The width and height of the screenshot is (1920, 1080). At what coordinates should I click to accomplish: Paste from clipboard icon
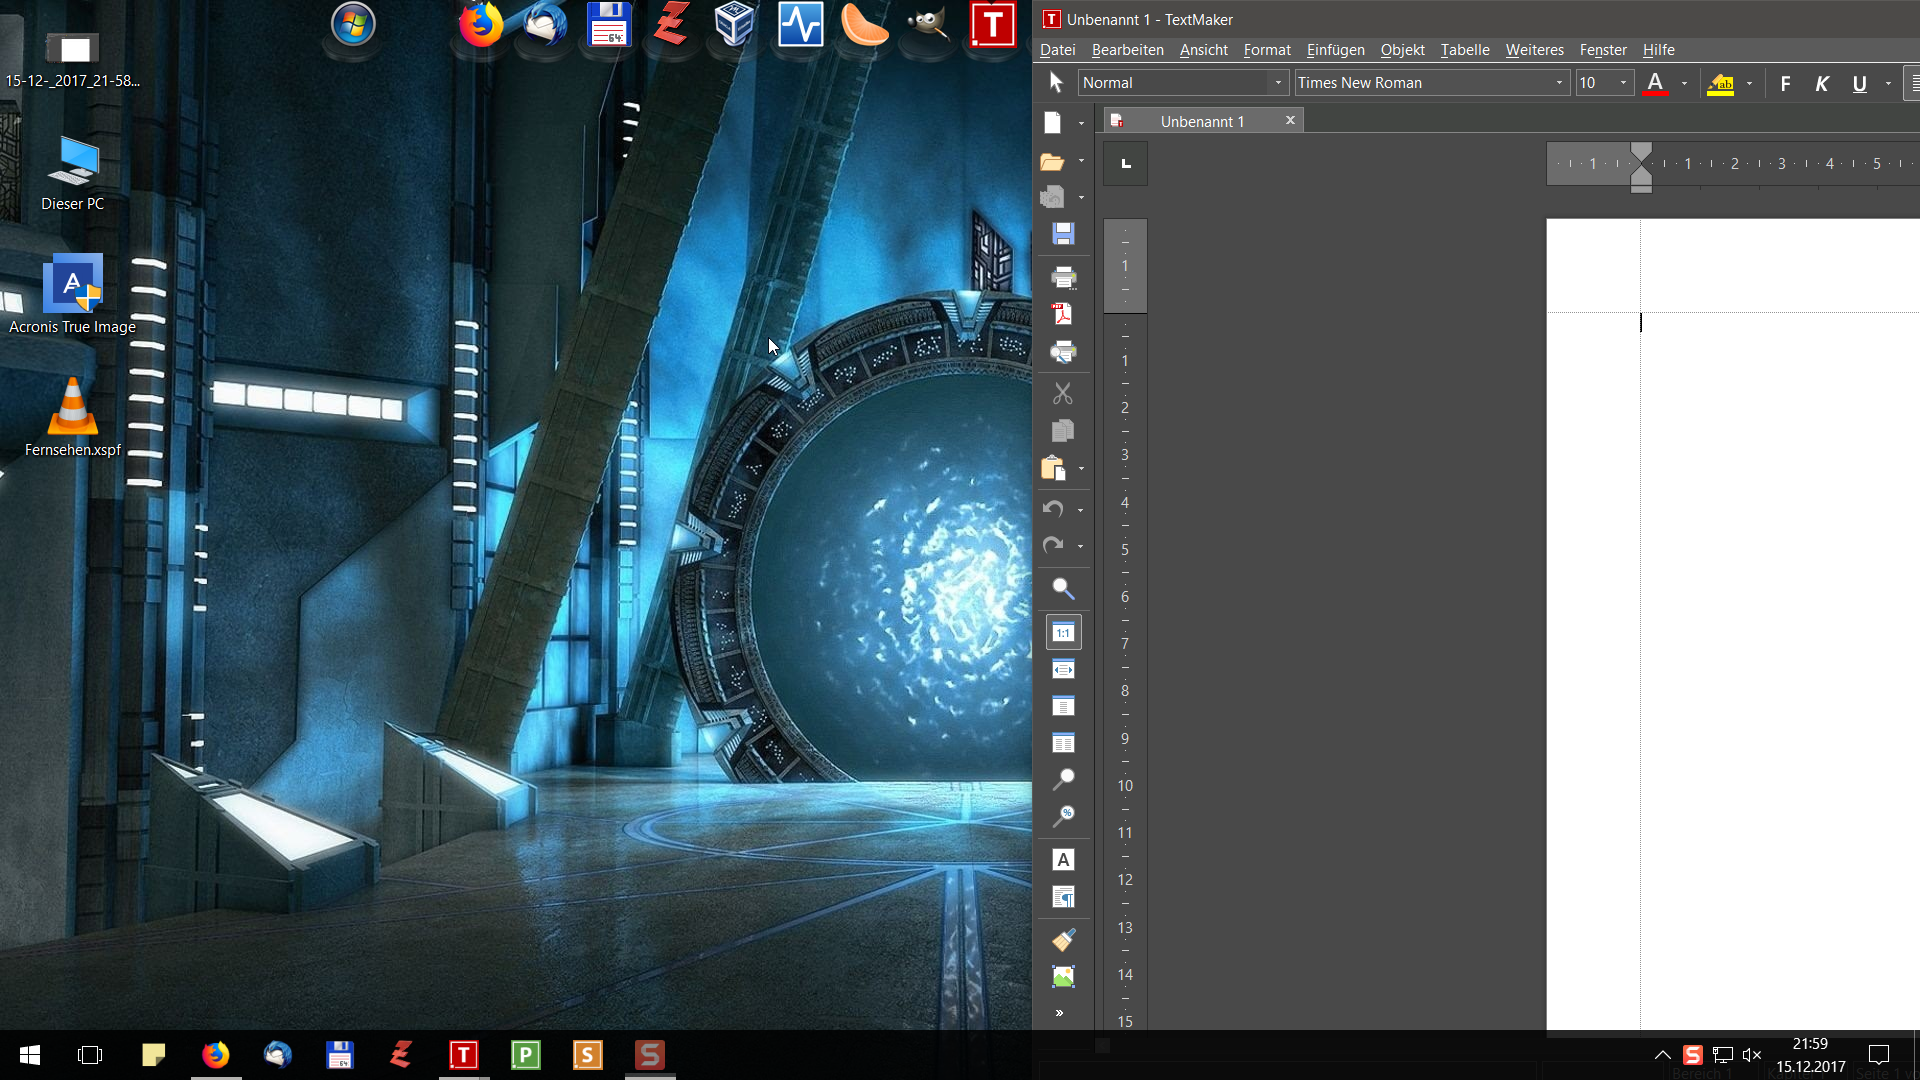coord(1053,468)
